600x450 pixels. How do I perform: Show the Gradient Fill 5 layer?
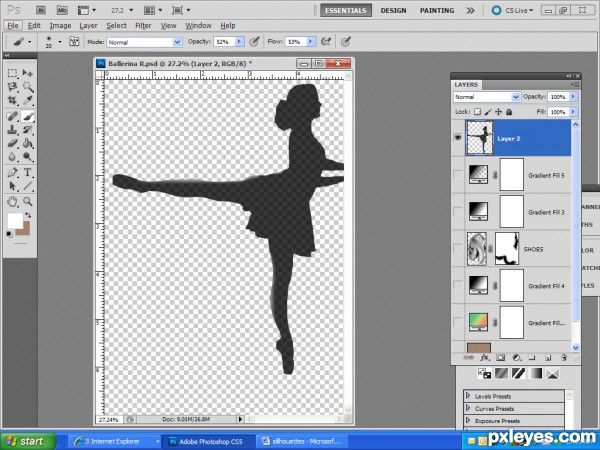(x=458, y=175)
